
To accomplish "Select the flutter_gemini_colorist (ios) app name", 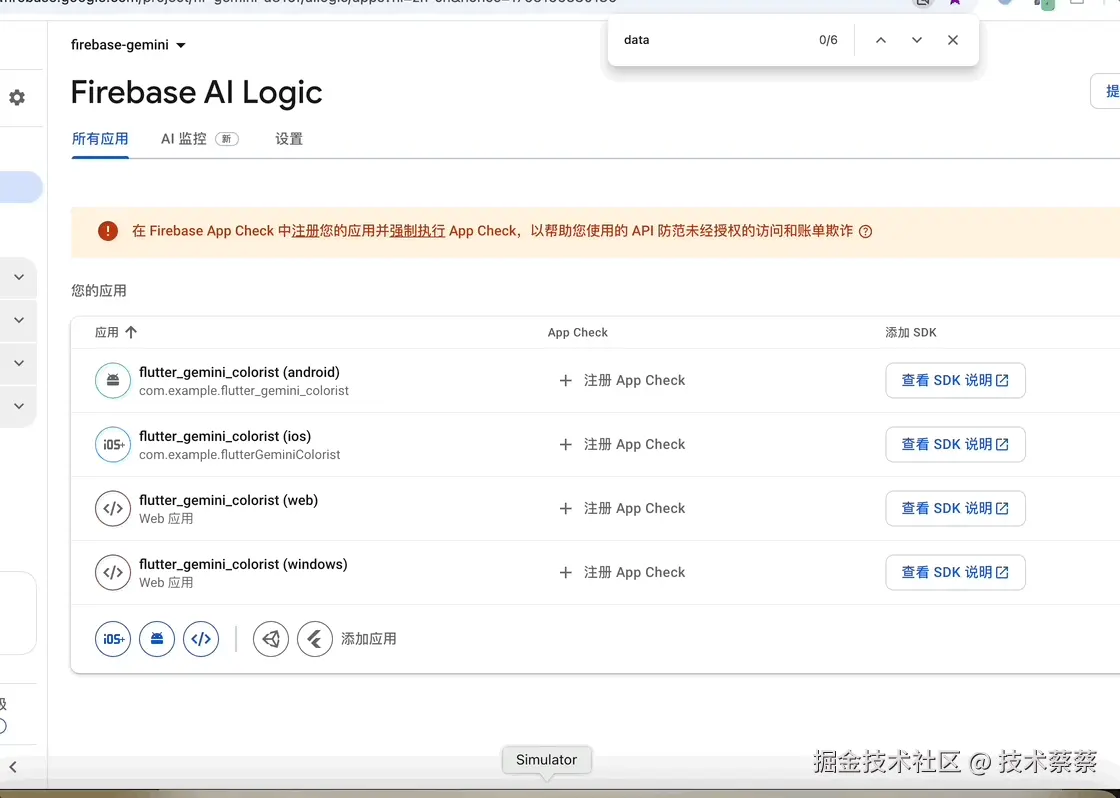I will point(225,437).
